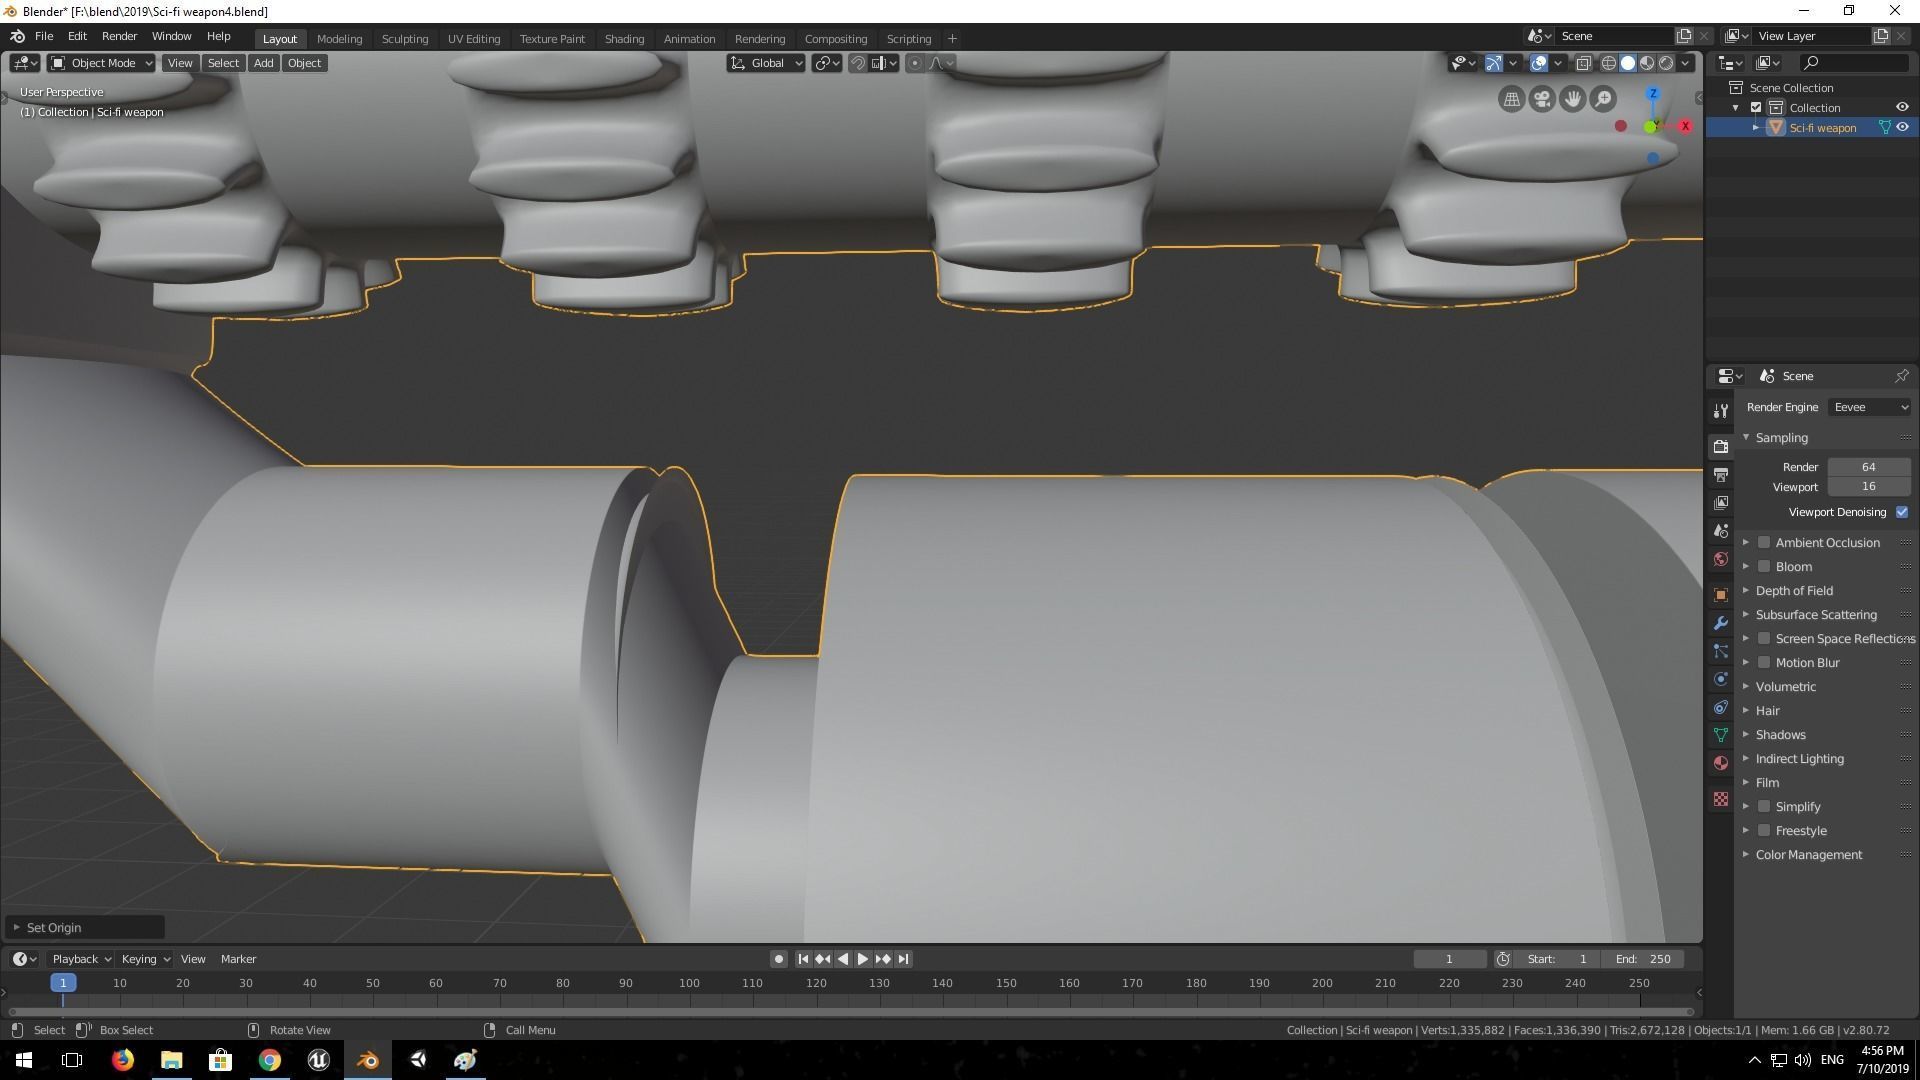Screen dimensions: 1920x1080
Task: Toggle the perspective/orthographic grid icon
Action: [1512, 99]
